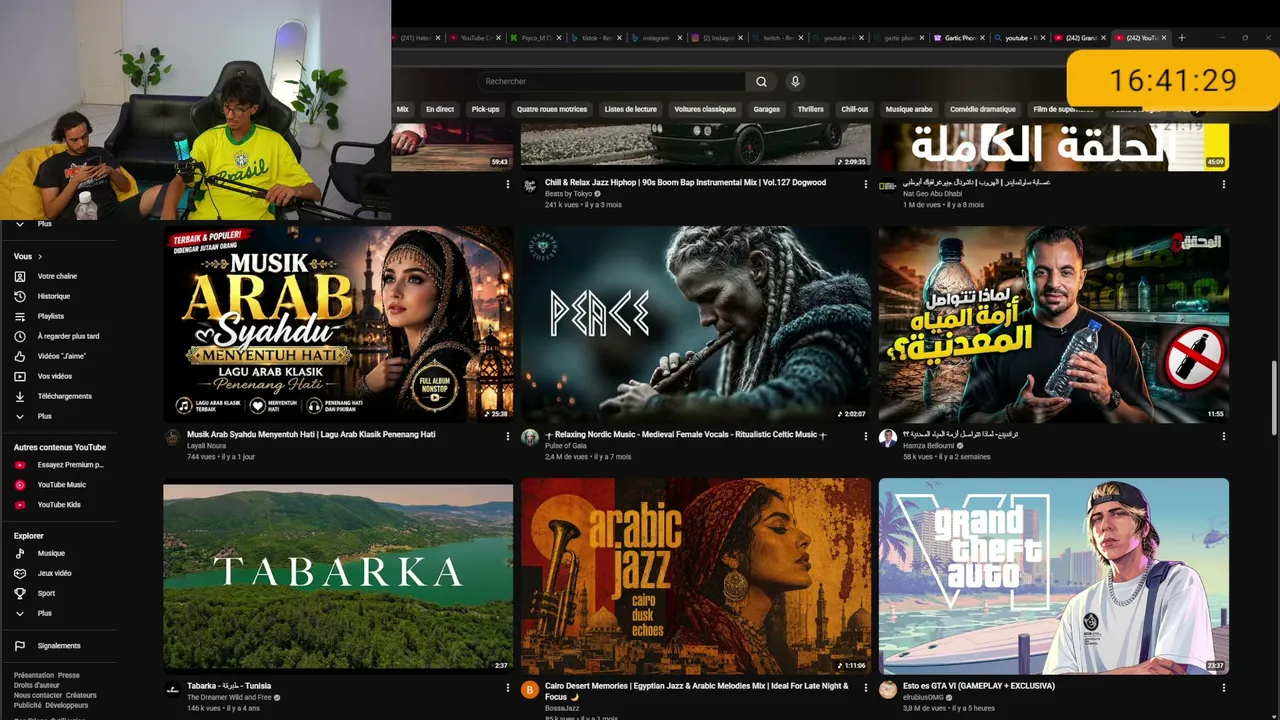The image size is (1280, 720).
Task: Click the search magnifier button
Action: (761, 82)
